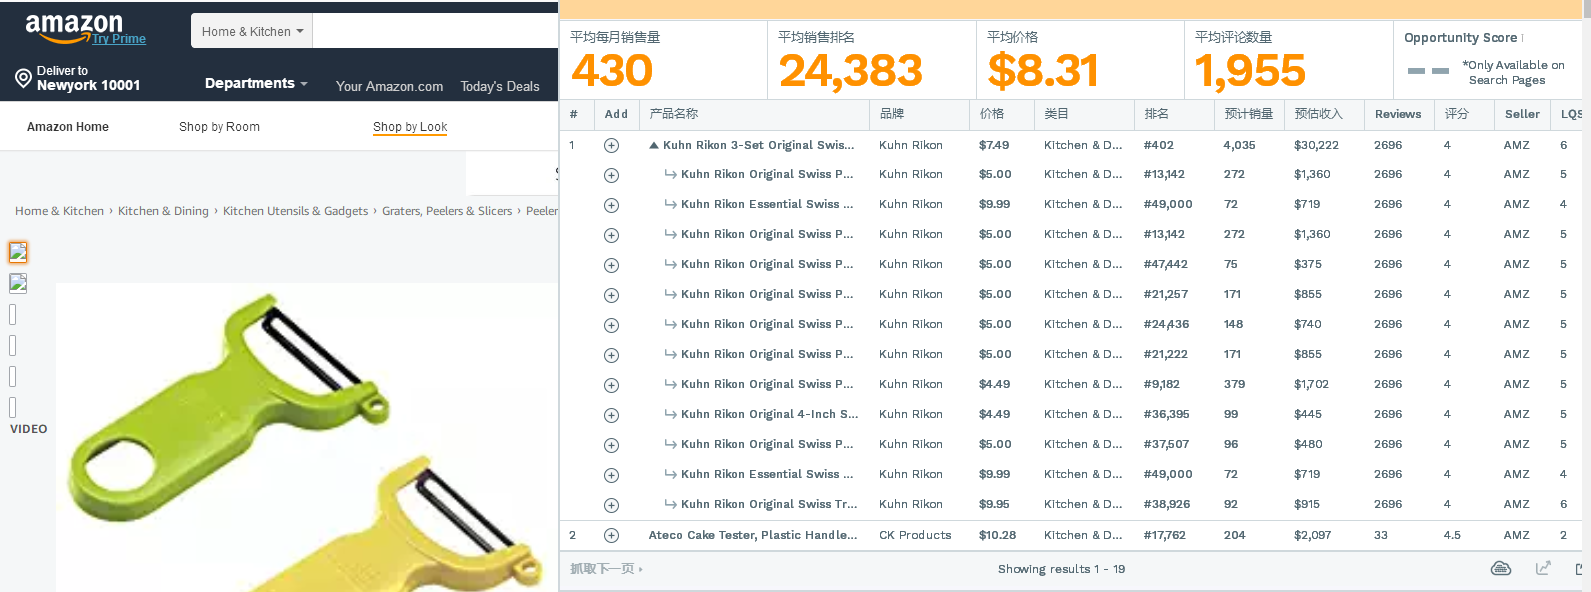
Task: Click the cloud icon in the extension footer
Action: 1501,569
